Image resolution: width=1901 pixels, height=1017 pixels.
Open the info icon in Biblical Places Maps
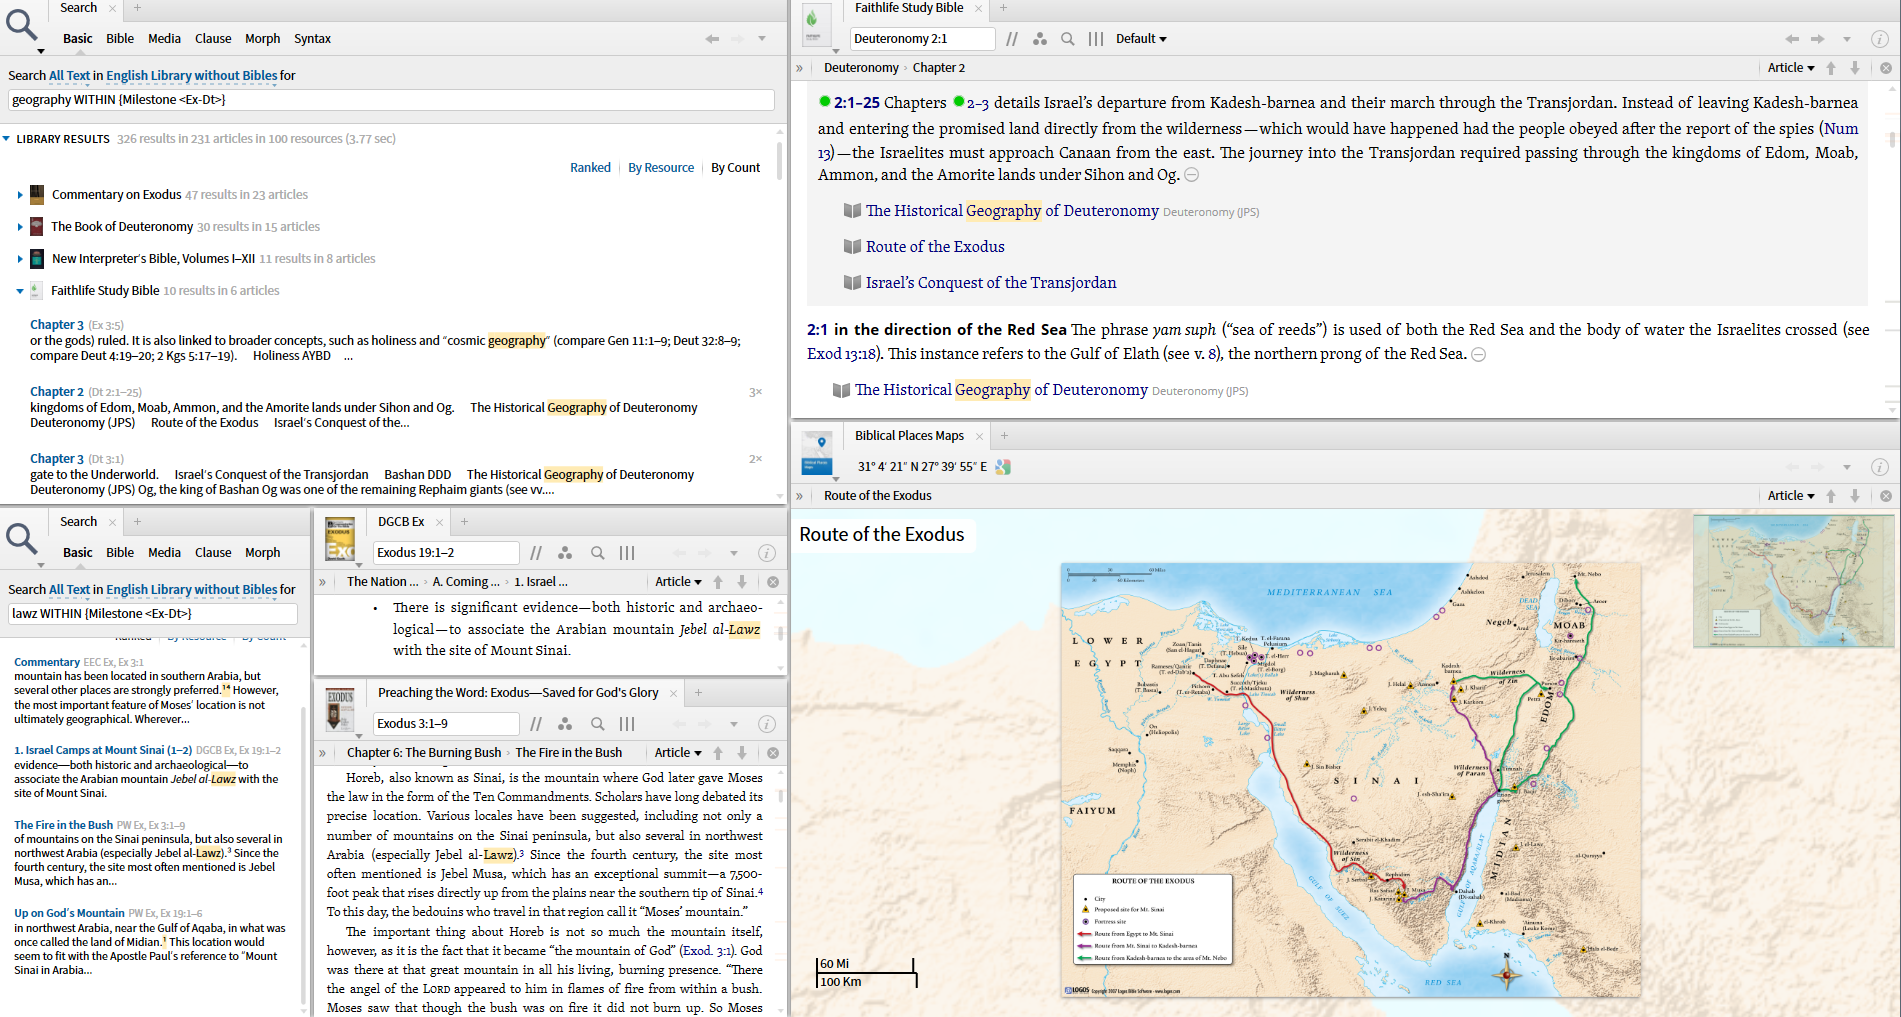[1880, 467]
